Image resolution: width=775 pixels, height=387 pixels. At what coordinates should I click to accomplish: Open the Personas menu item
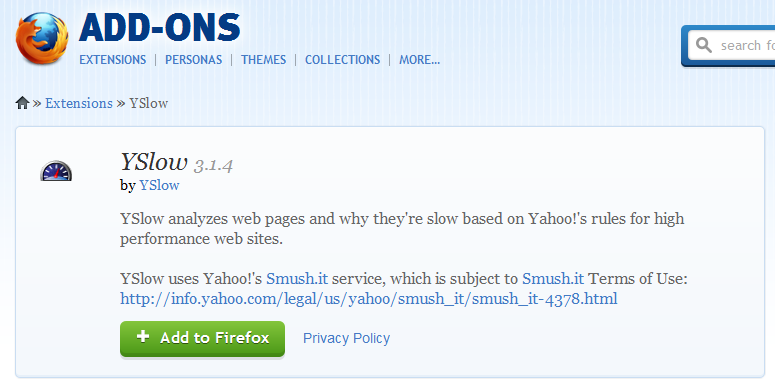point(193,60)
